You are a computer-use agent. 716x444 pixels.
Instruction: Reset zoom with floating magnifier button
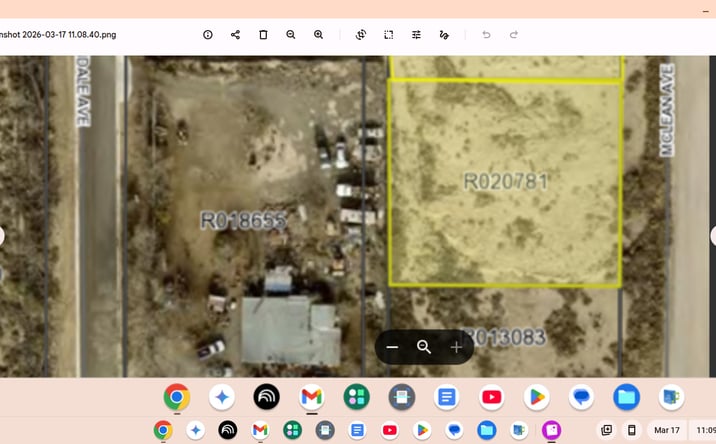click(x=424, y=347)
